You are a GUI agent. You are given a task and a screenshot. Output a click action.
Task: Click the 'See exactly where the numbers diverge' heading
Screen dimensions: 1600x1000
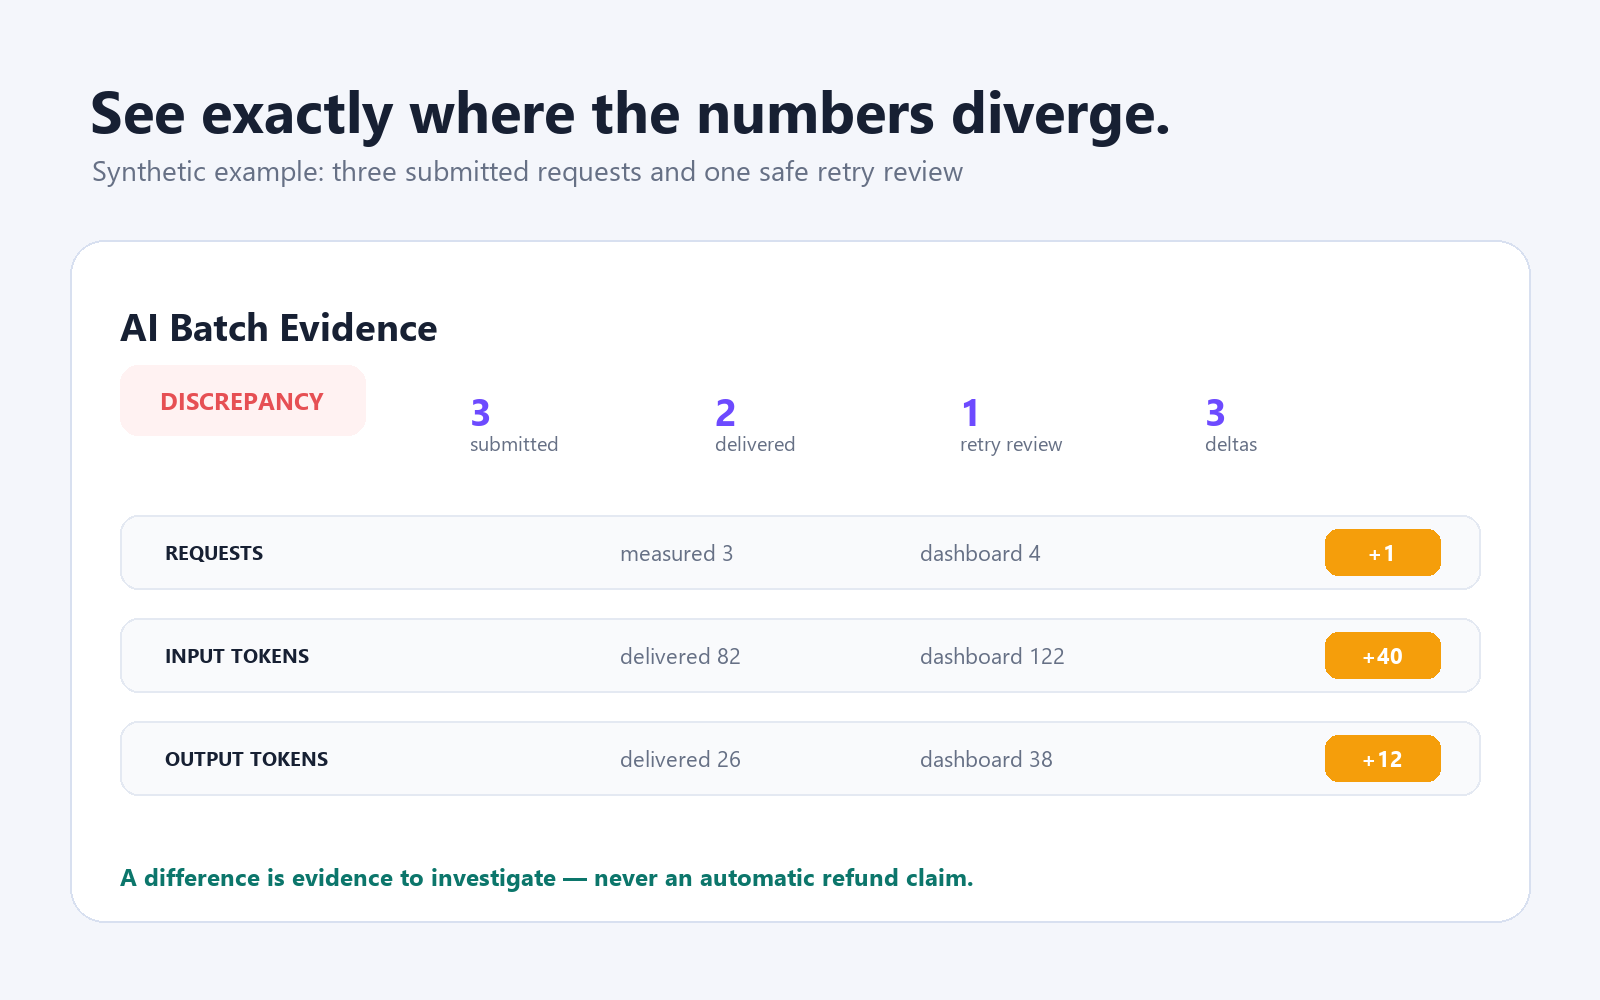click(630, 114)
